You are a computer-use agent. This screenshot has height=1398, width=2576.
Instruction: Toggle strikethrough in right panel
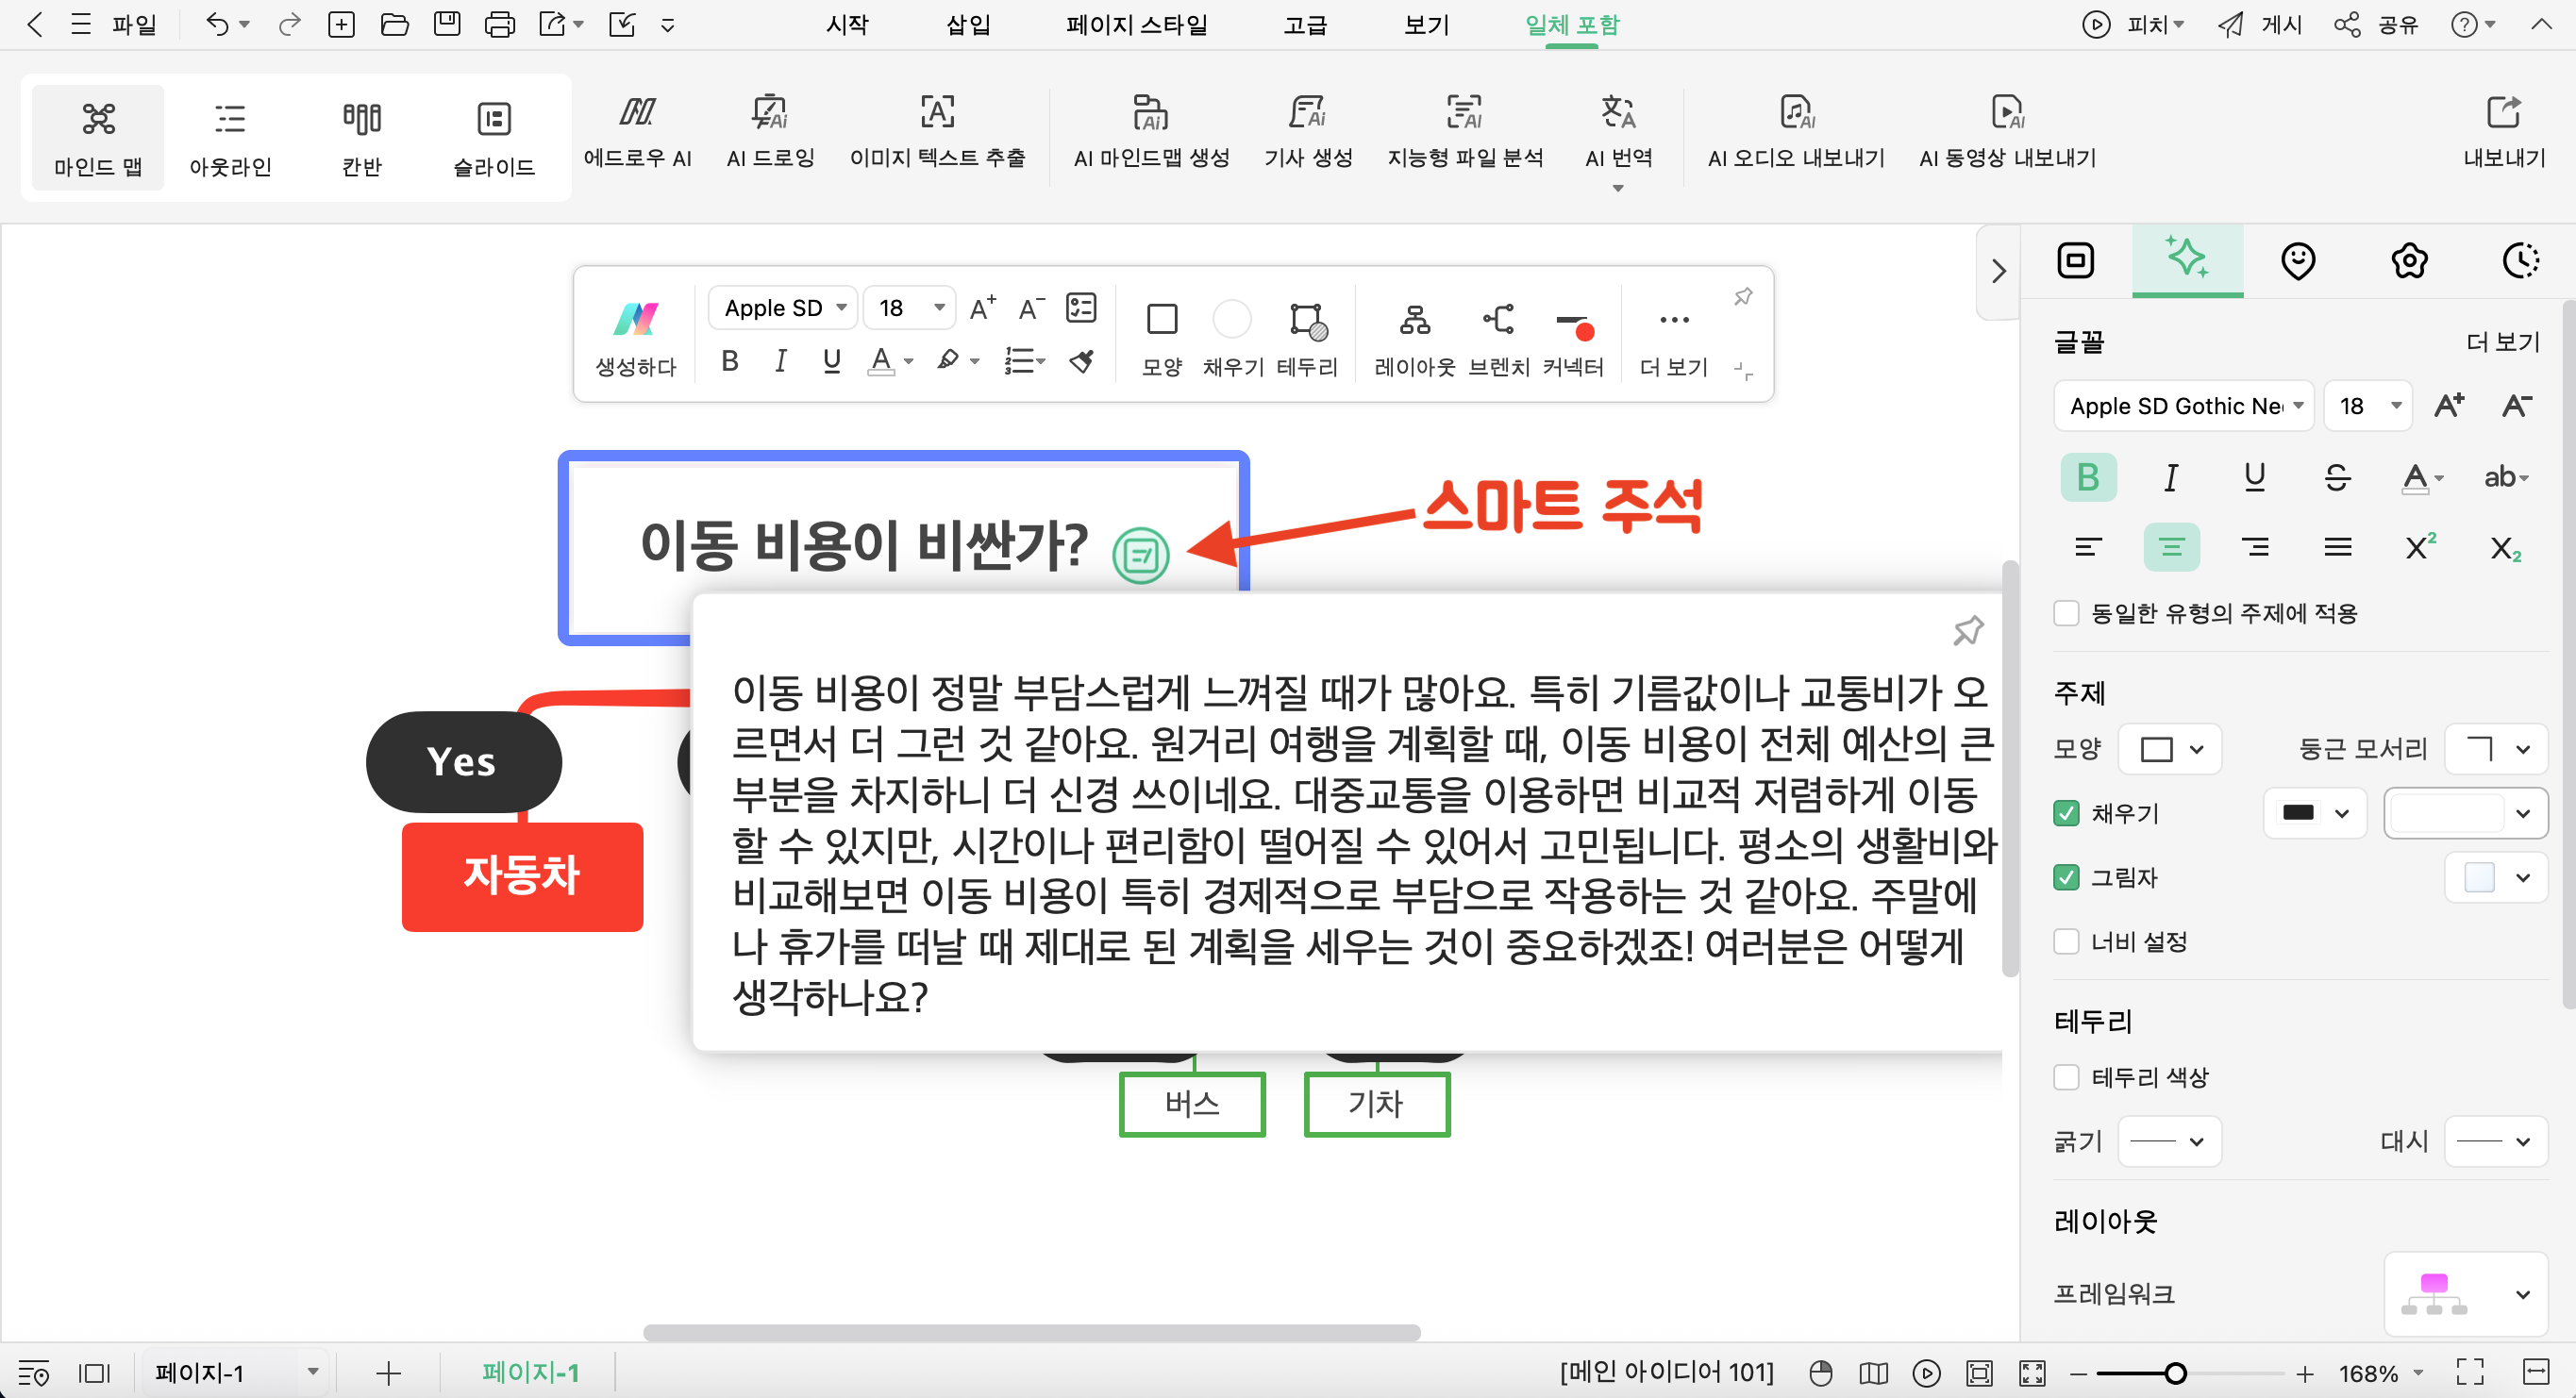[x=2337, y=477]
